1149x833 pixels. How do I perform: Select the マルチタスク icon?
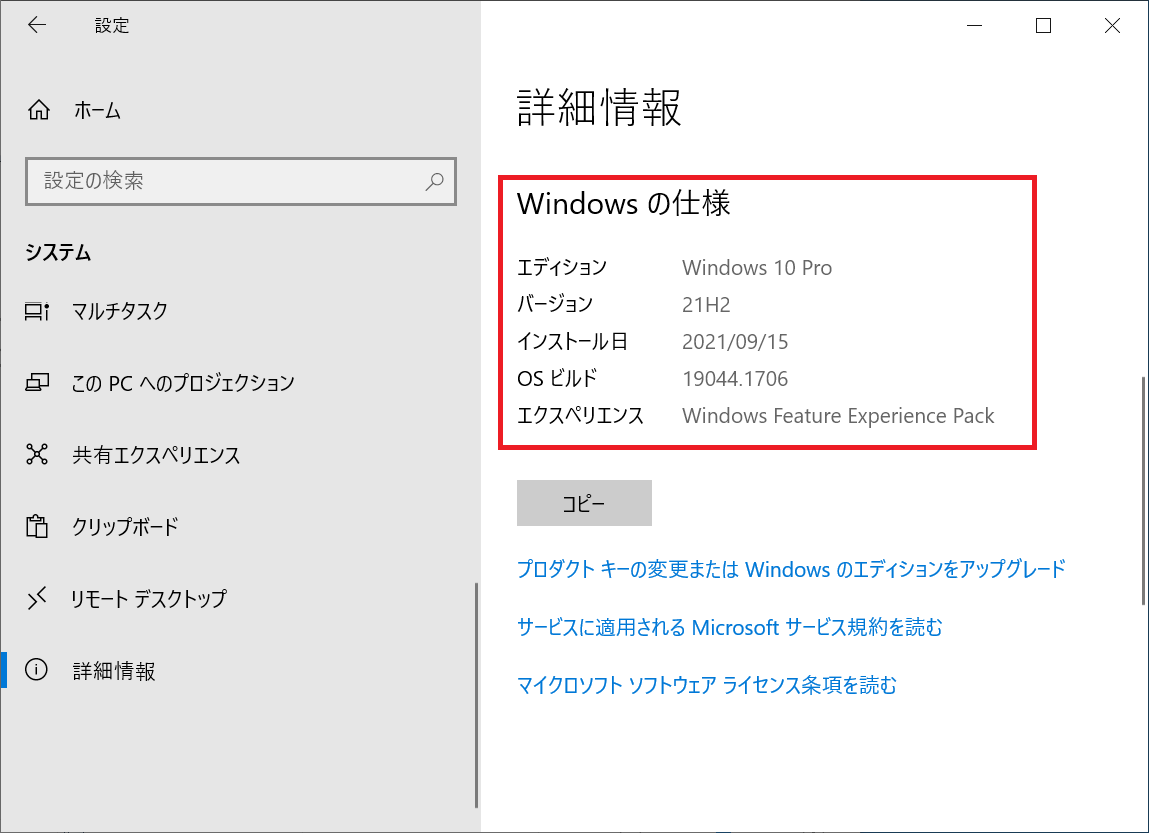(x=37, y=311)
